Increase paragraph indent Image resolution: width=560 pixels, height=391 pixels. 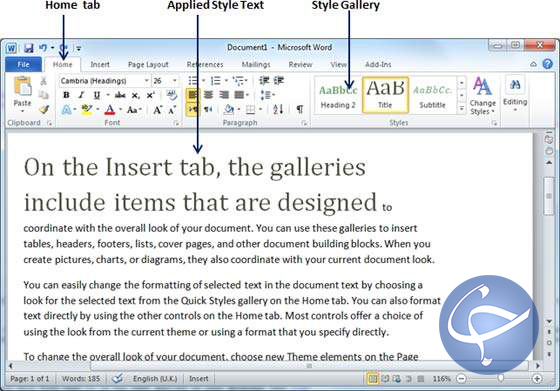[279, 81]
